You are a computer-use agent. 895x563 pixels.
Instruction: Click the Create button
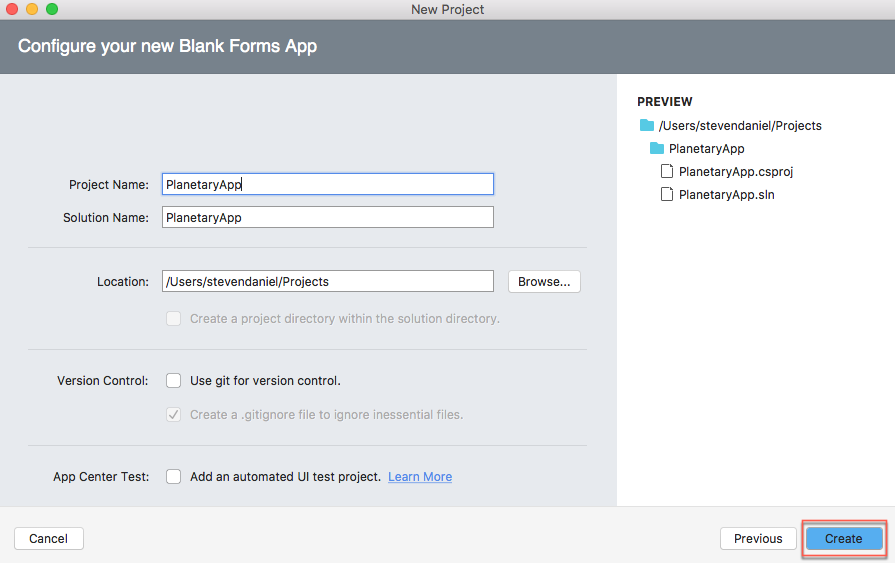click(844, 538)
